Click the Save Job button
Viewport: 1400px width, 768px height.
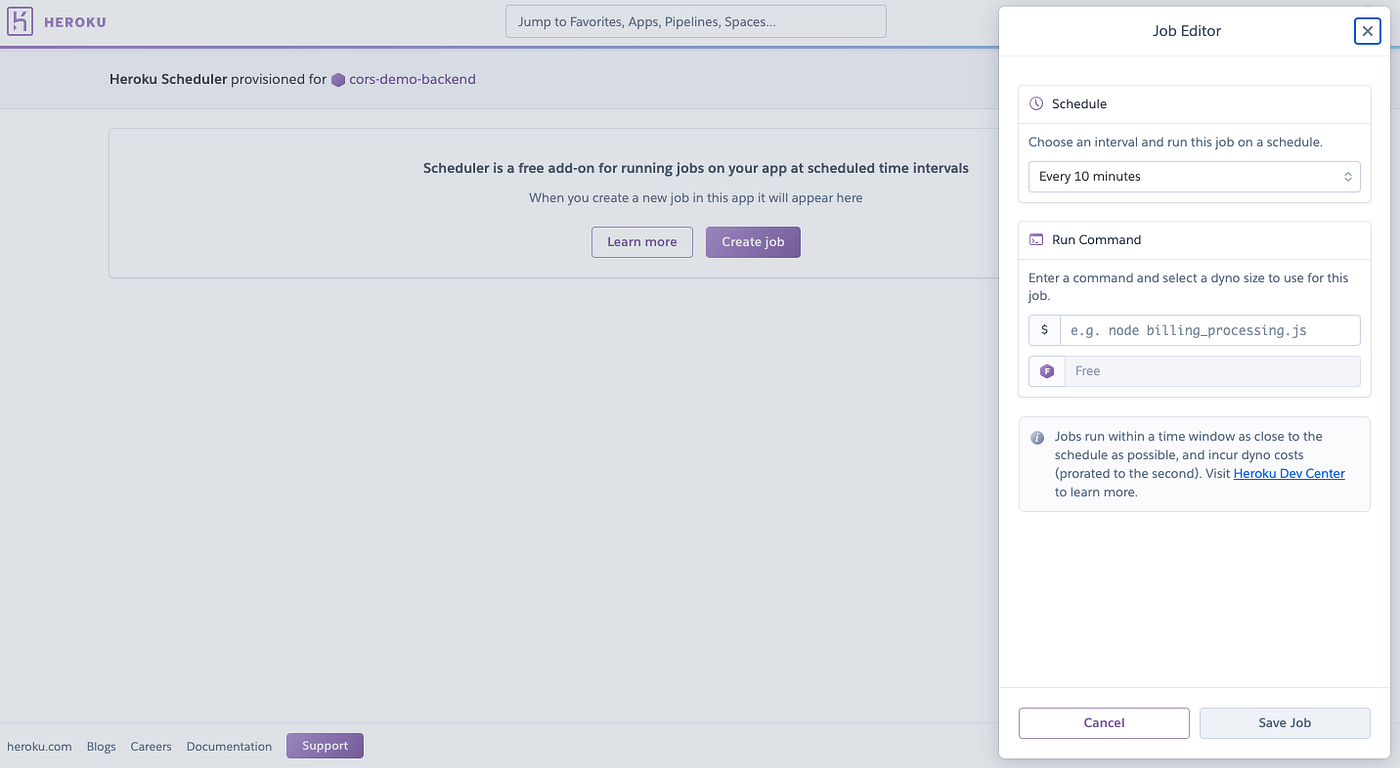[x=1285, y=723]
